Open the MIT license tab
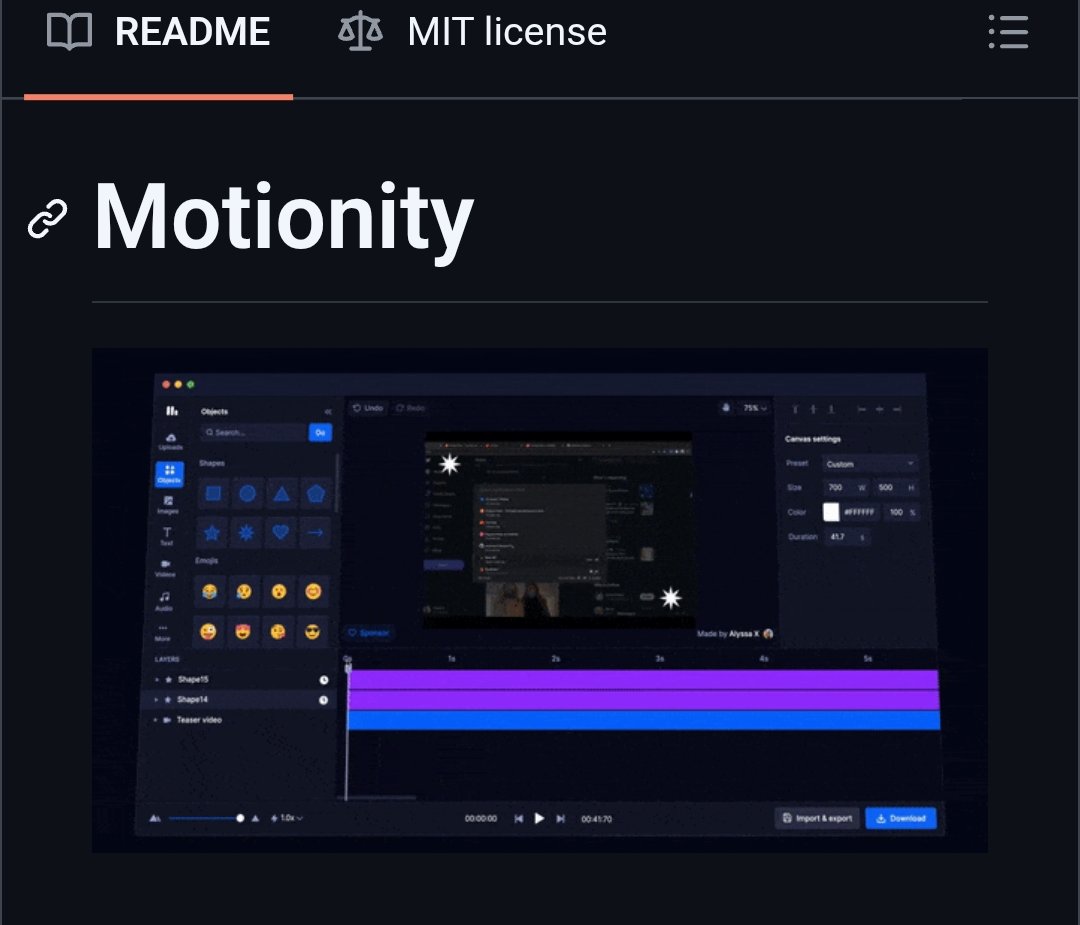This screenshot has width=1080, height=925. [x=472, y=32]
